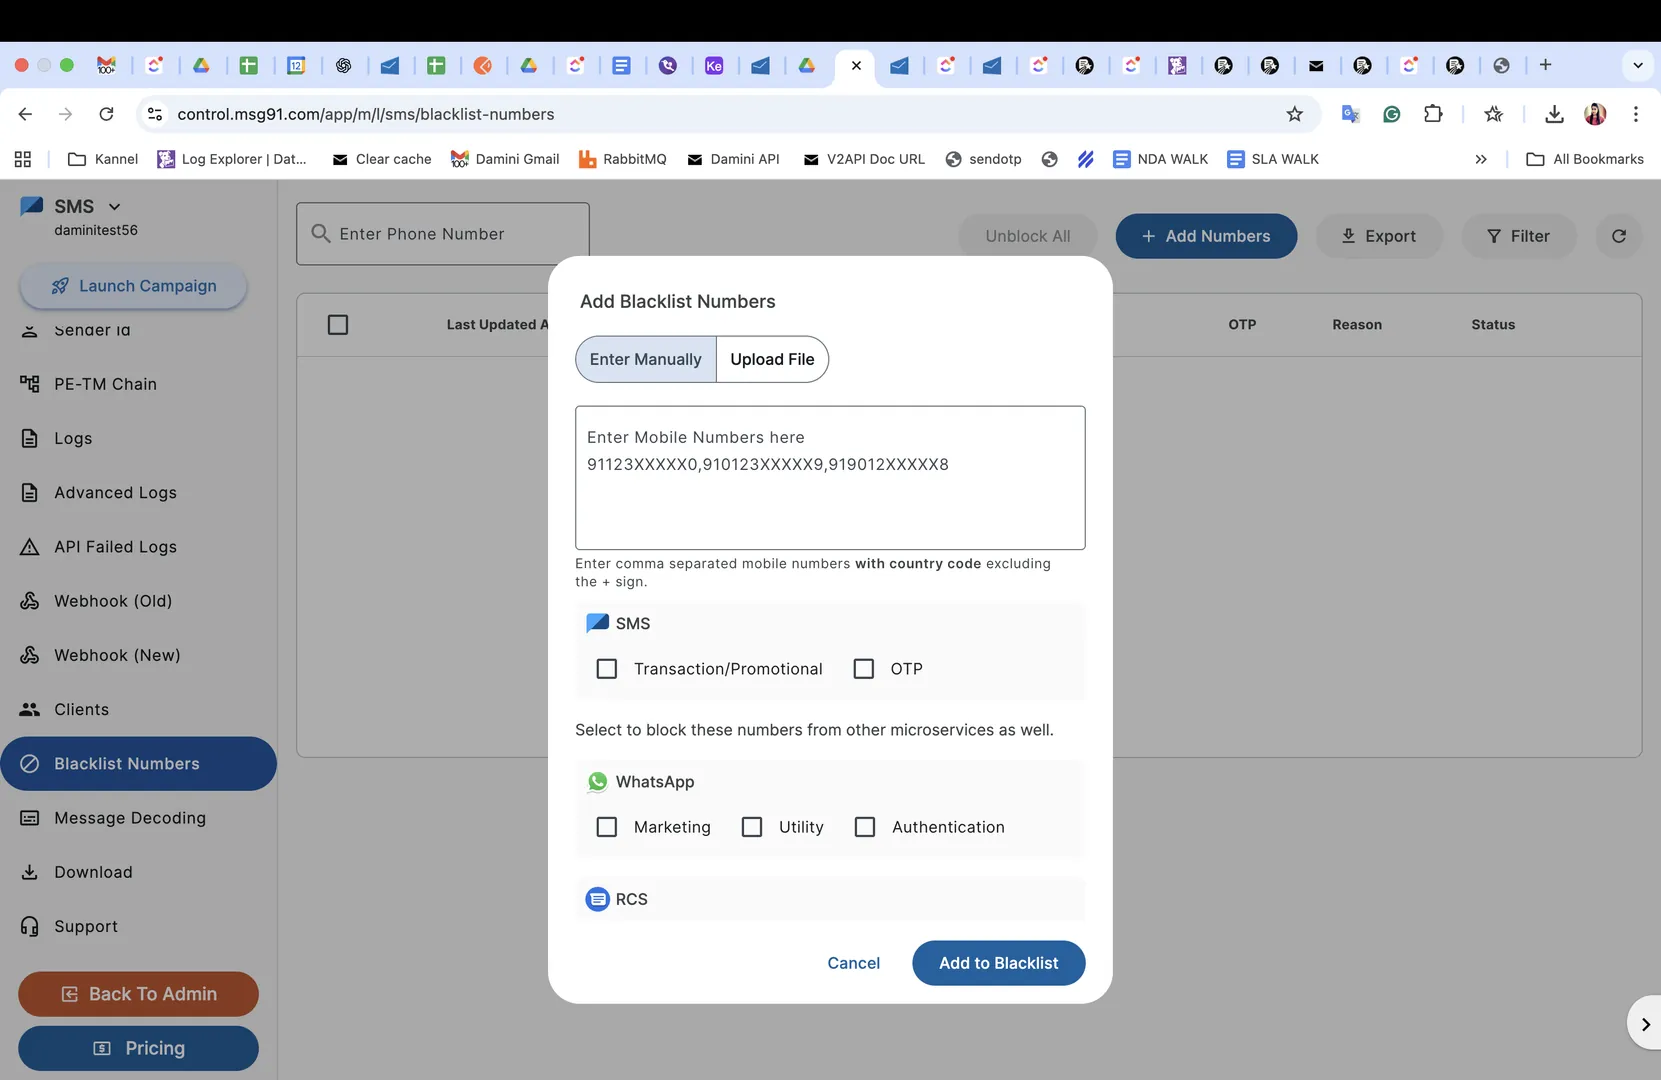This screenshot has height=1080, width=1661.
Task: Click the Grammarly extension icon
Action: [x=1391, y=114]
